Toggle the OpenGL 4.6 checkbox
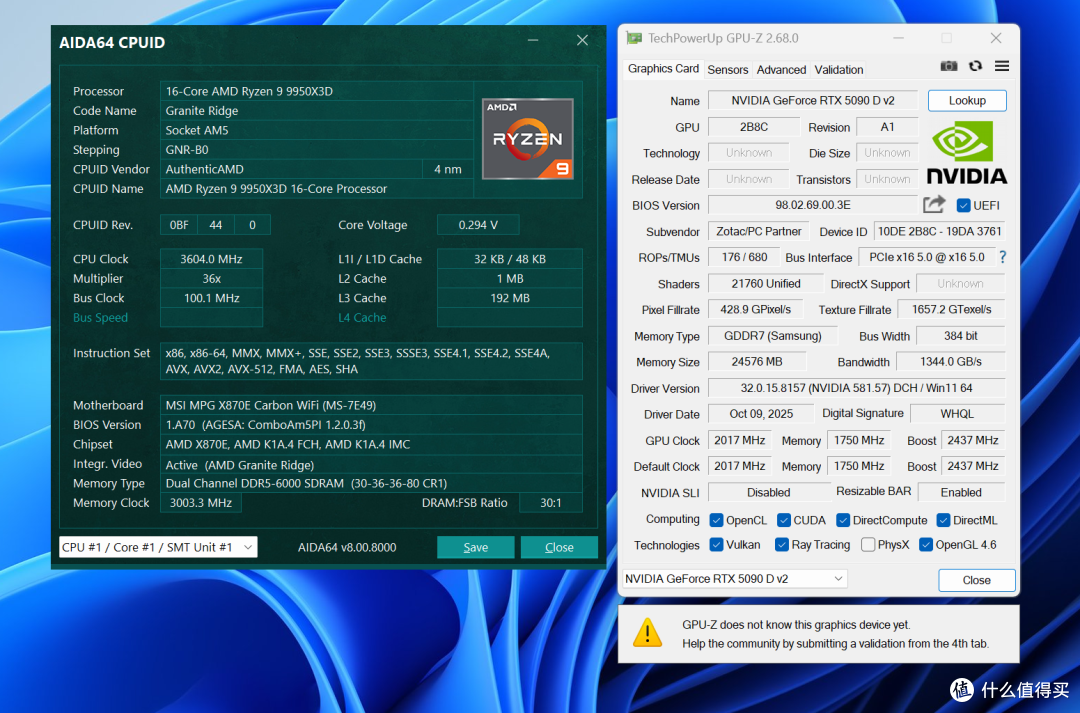1080x713 pixels. [926, 545]
